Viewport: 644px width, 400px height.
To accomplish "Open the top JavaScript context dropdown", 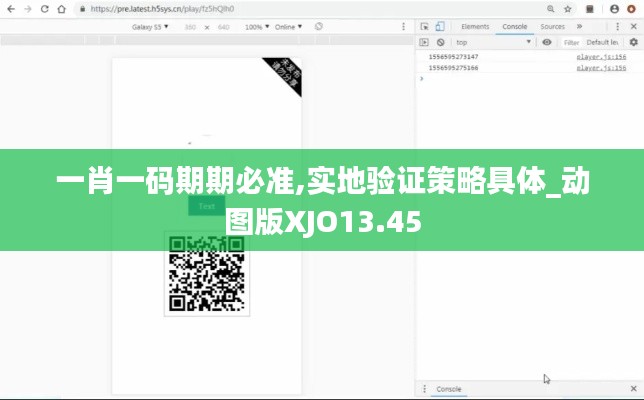I will [493, 42].
